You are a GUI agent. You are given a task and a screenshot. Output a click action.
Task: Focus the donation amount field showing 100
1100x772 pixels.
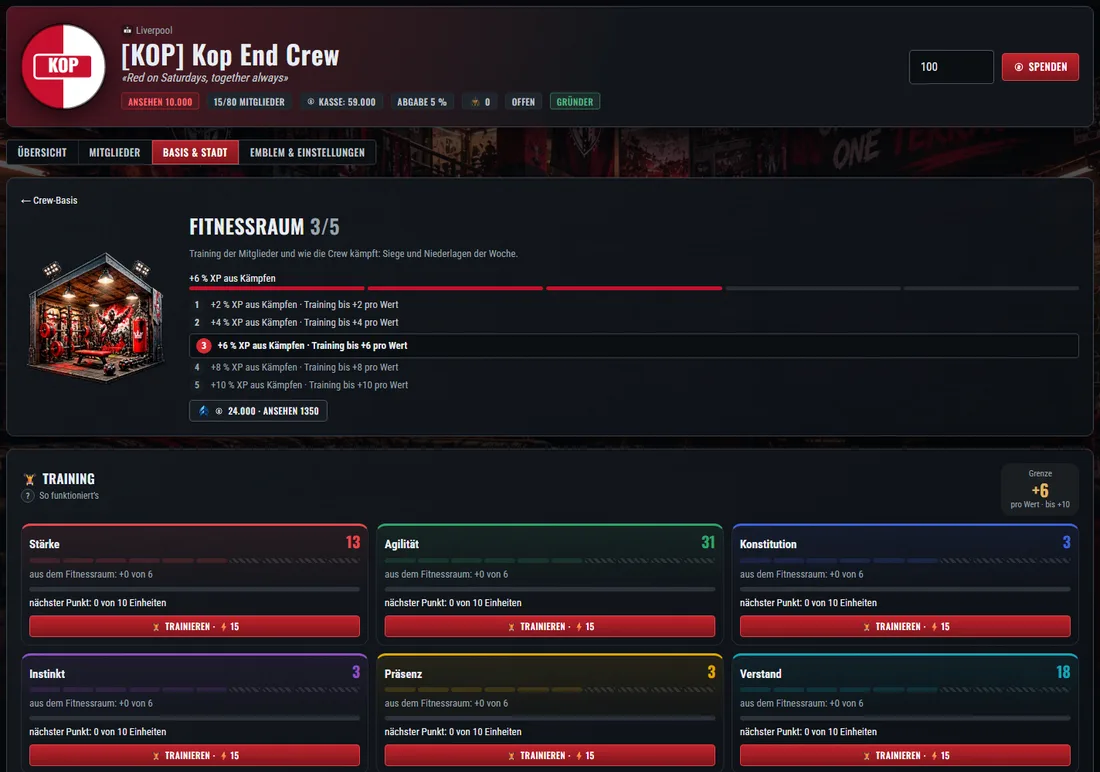pos(951,67)
